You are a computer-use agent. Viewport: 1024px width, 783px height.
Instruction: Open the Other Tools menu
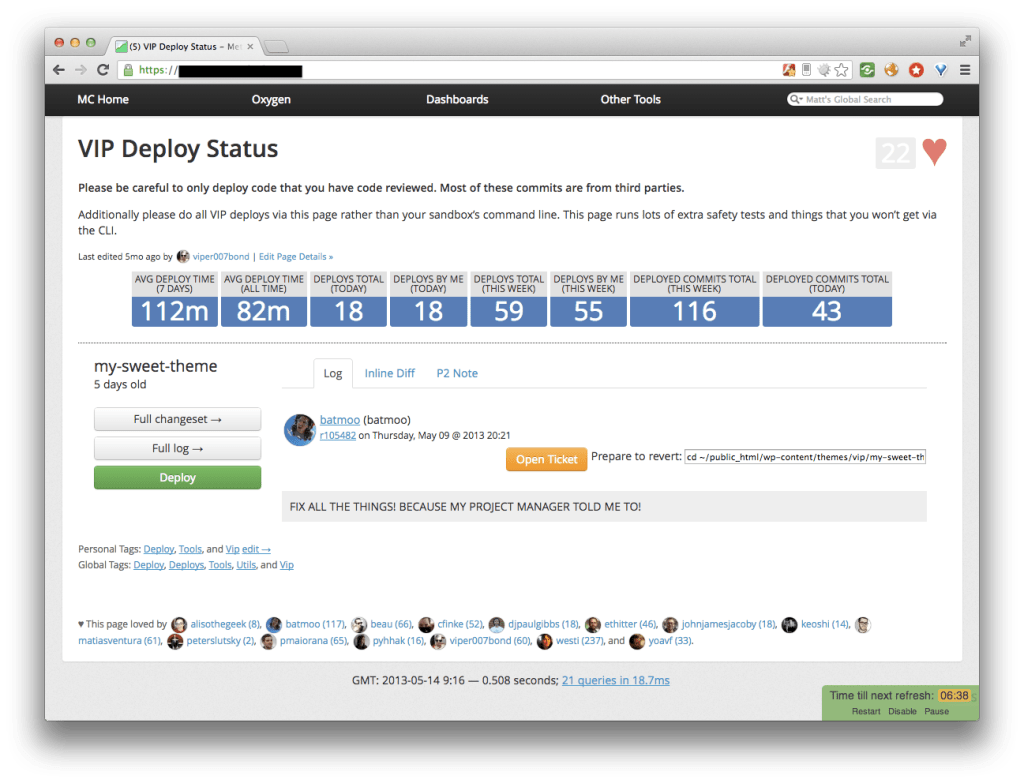click(x=630, y=99)
